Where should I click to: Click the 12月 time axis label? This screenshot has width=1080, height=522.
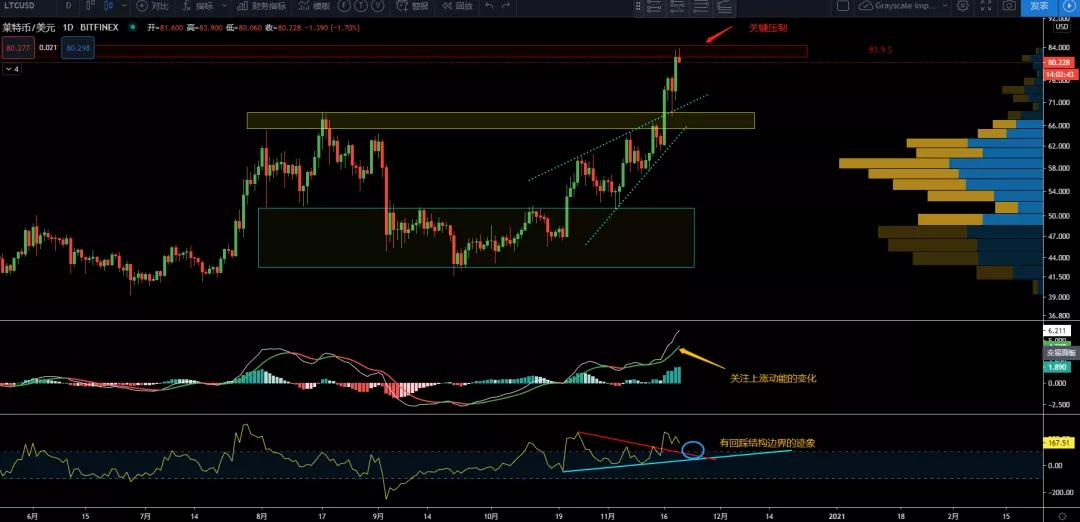[720, 515]
